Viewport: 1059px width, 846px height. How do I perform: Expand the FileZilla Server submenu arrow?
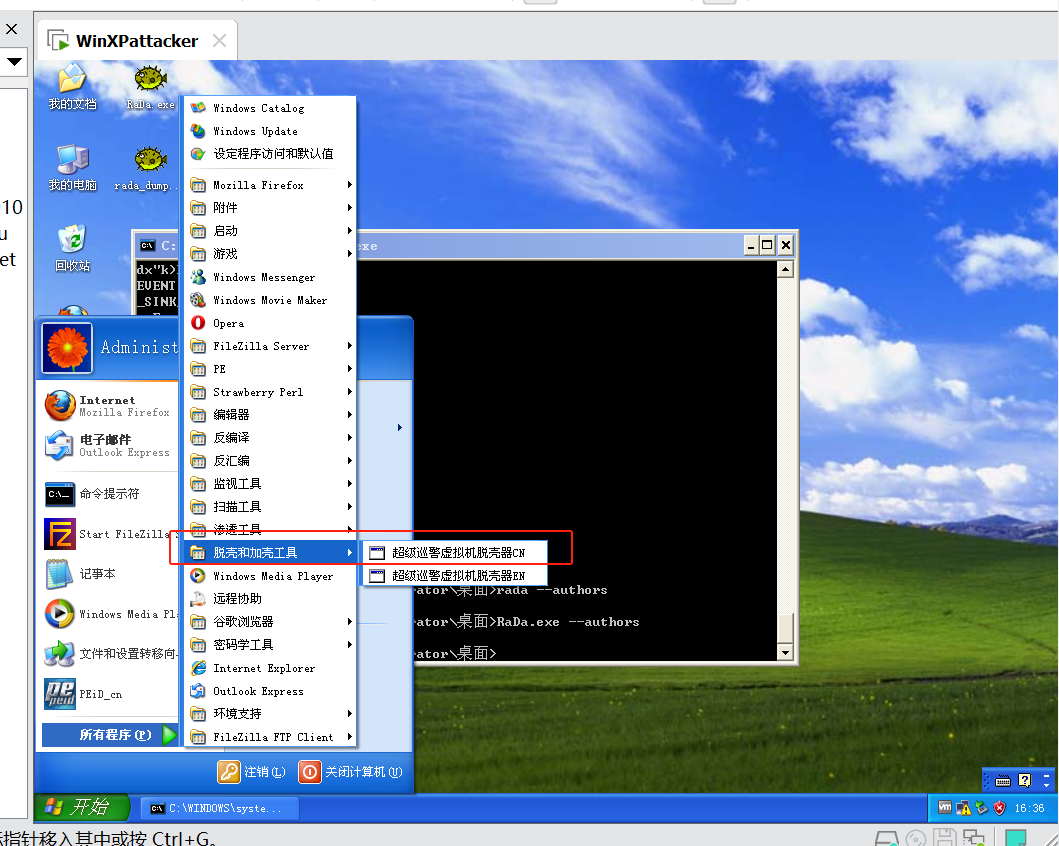point(349,346)
